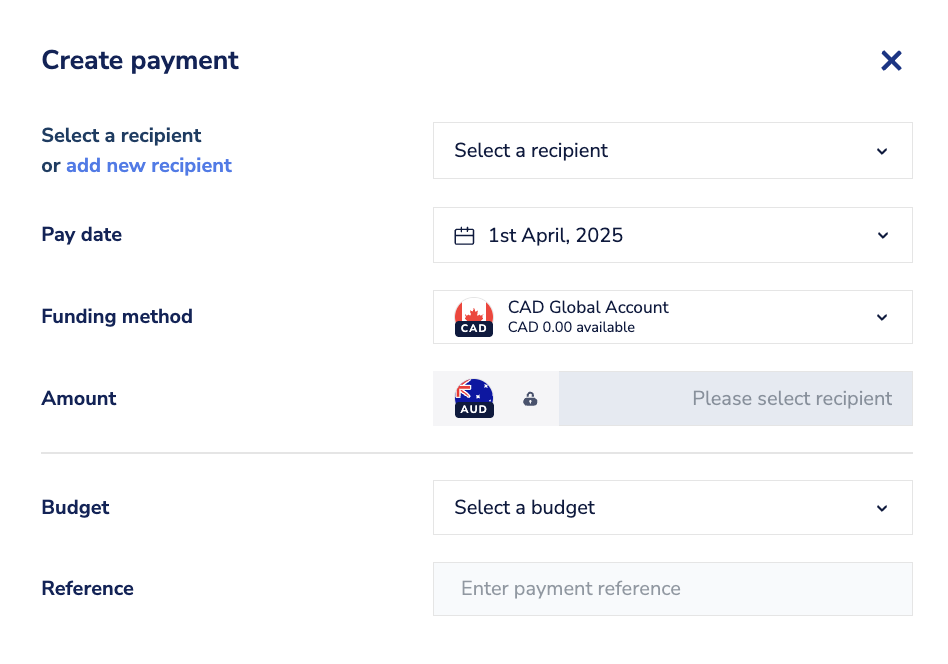Click the Australian AUD flag icon
The image size is (948, 664).
pos(474,398)
